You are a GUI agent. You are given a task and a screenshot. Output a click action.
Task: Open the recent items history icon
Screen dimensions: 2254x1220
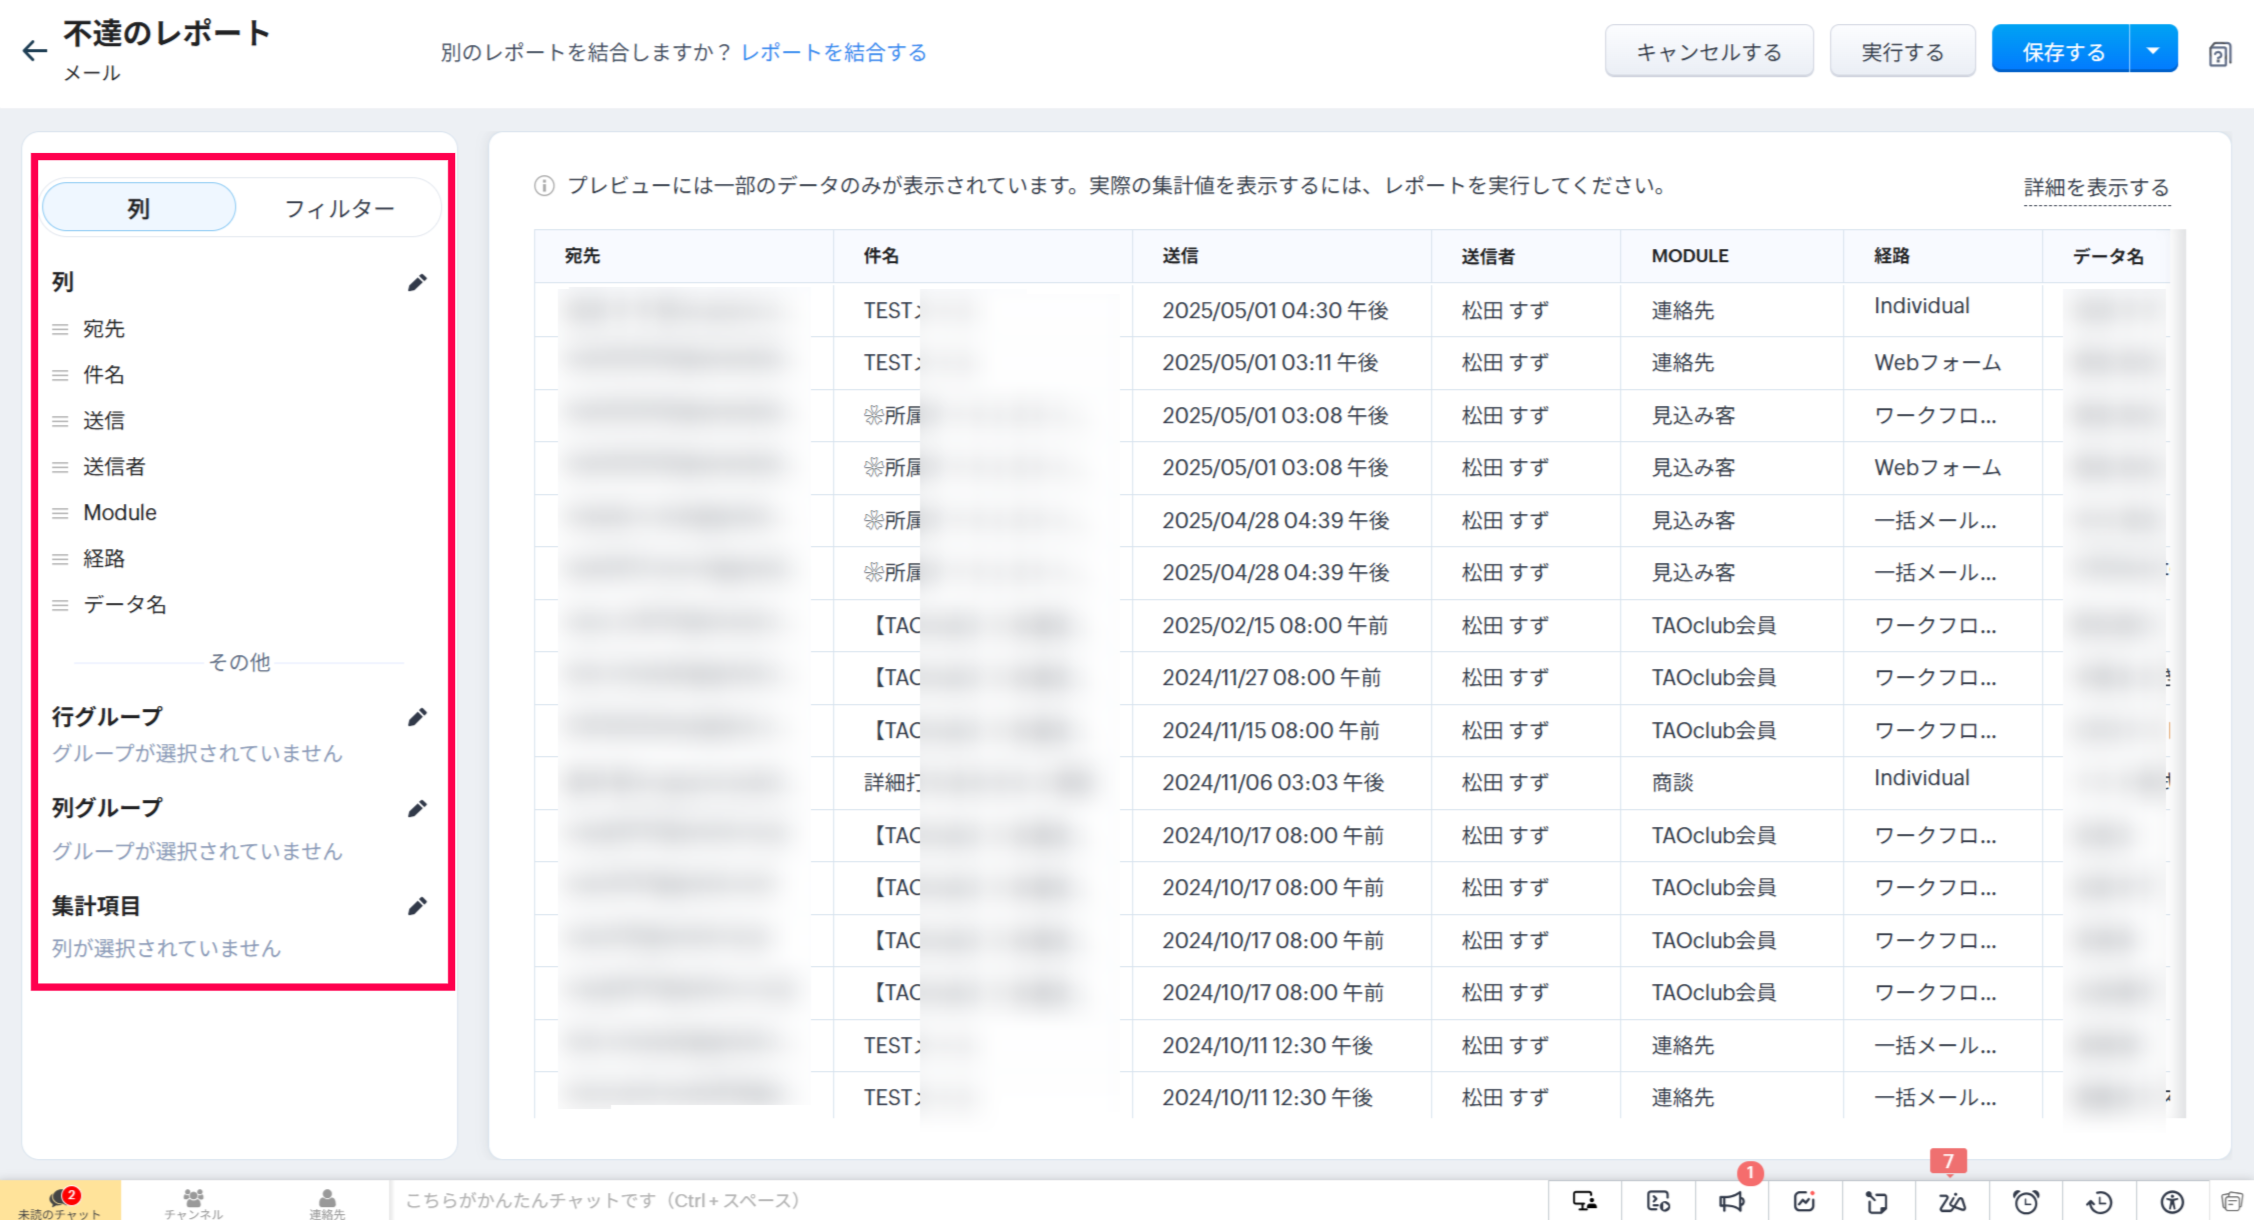pyautogui.click(x=2099, y=1201)
